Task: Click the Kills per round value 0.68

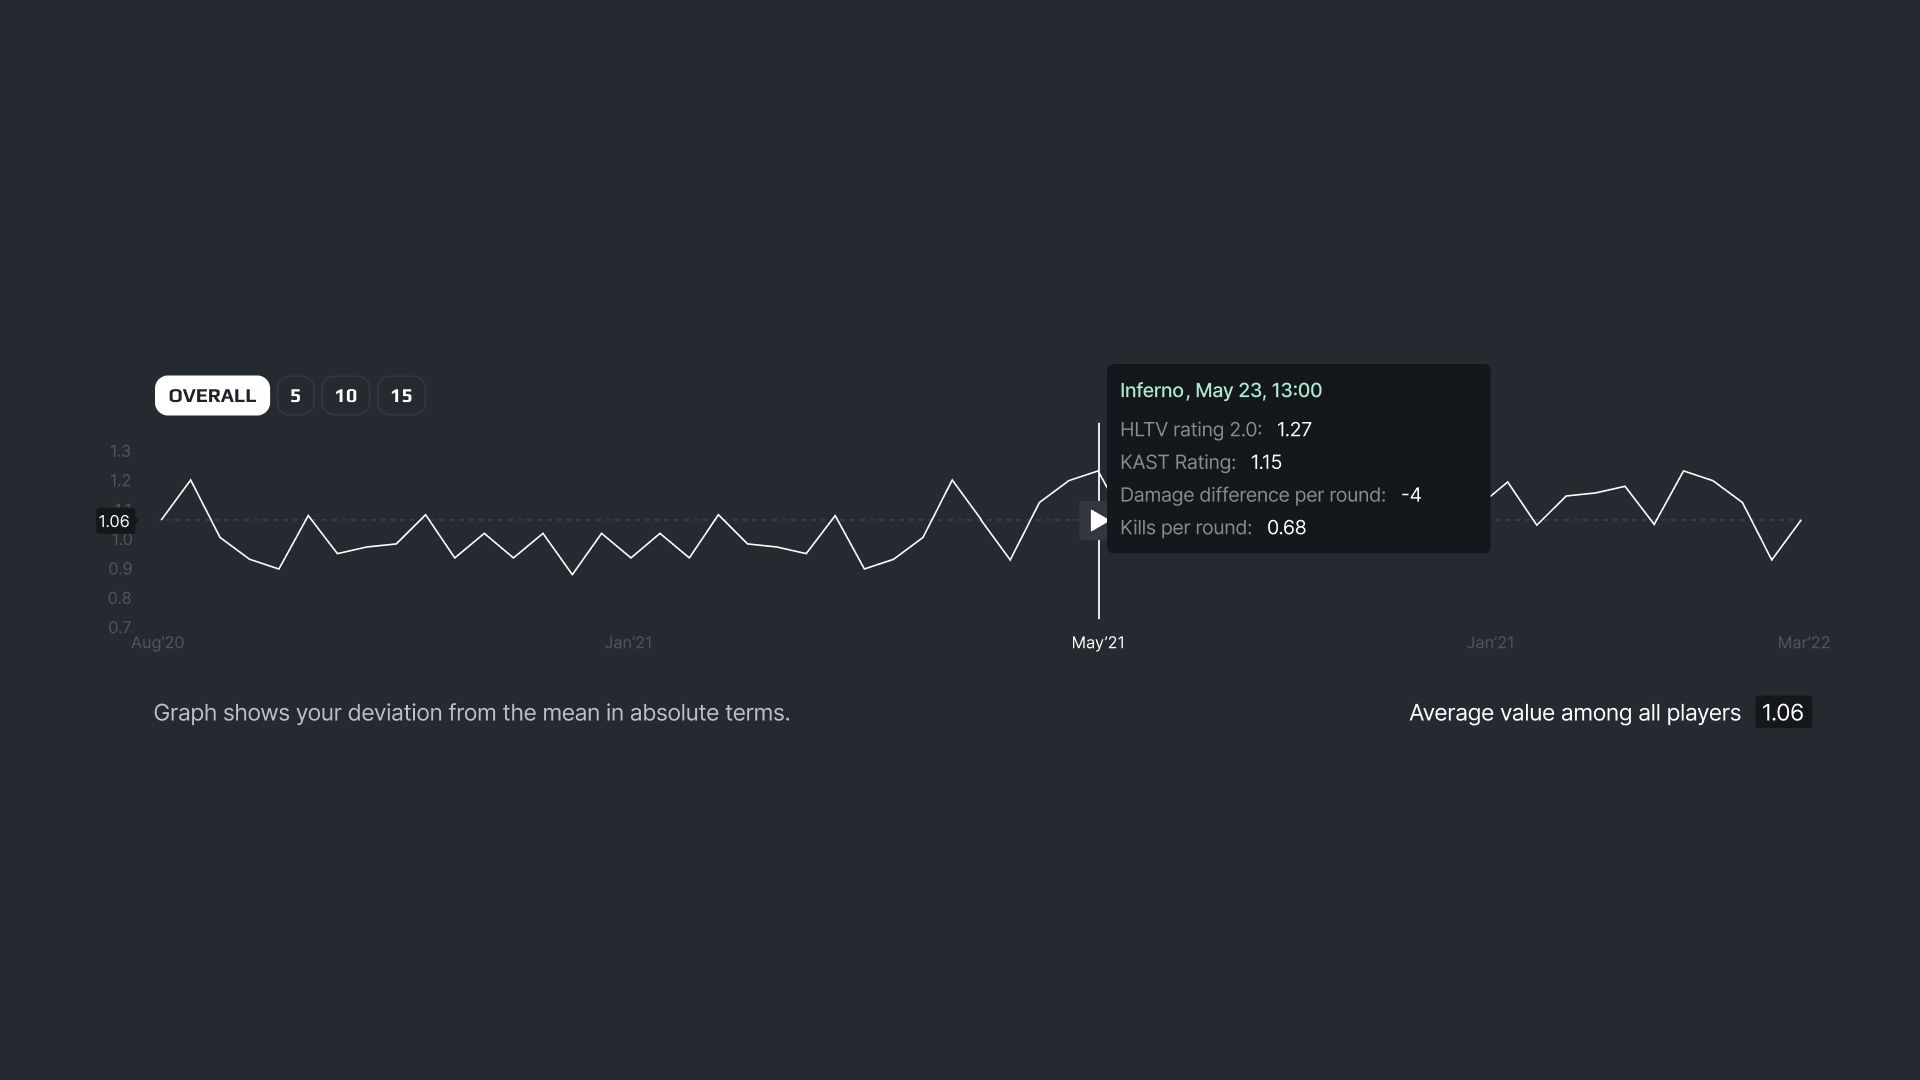Action: [1286, 528]
